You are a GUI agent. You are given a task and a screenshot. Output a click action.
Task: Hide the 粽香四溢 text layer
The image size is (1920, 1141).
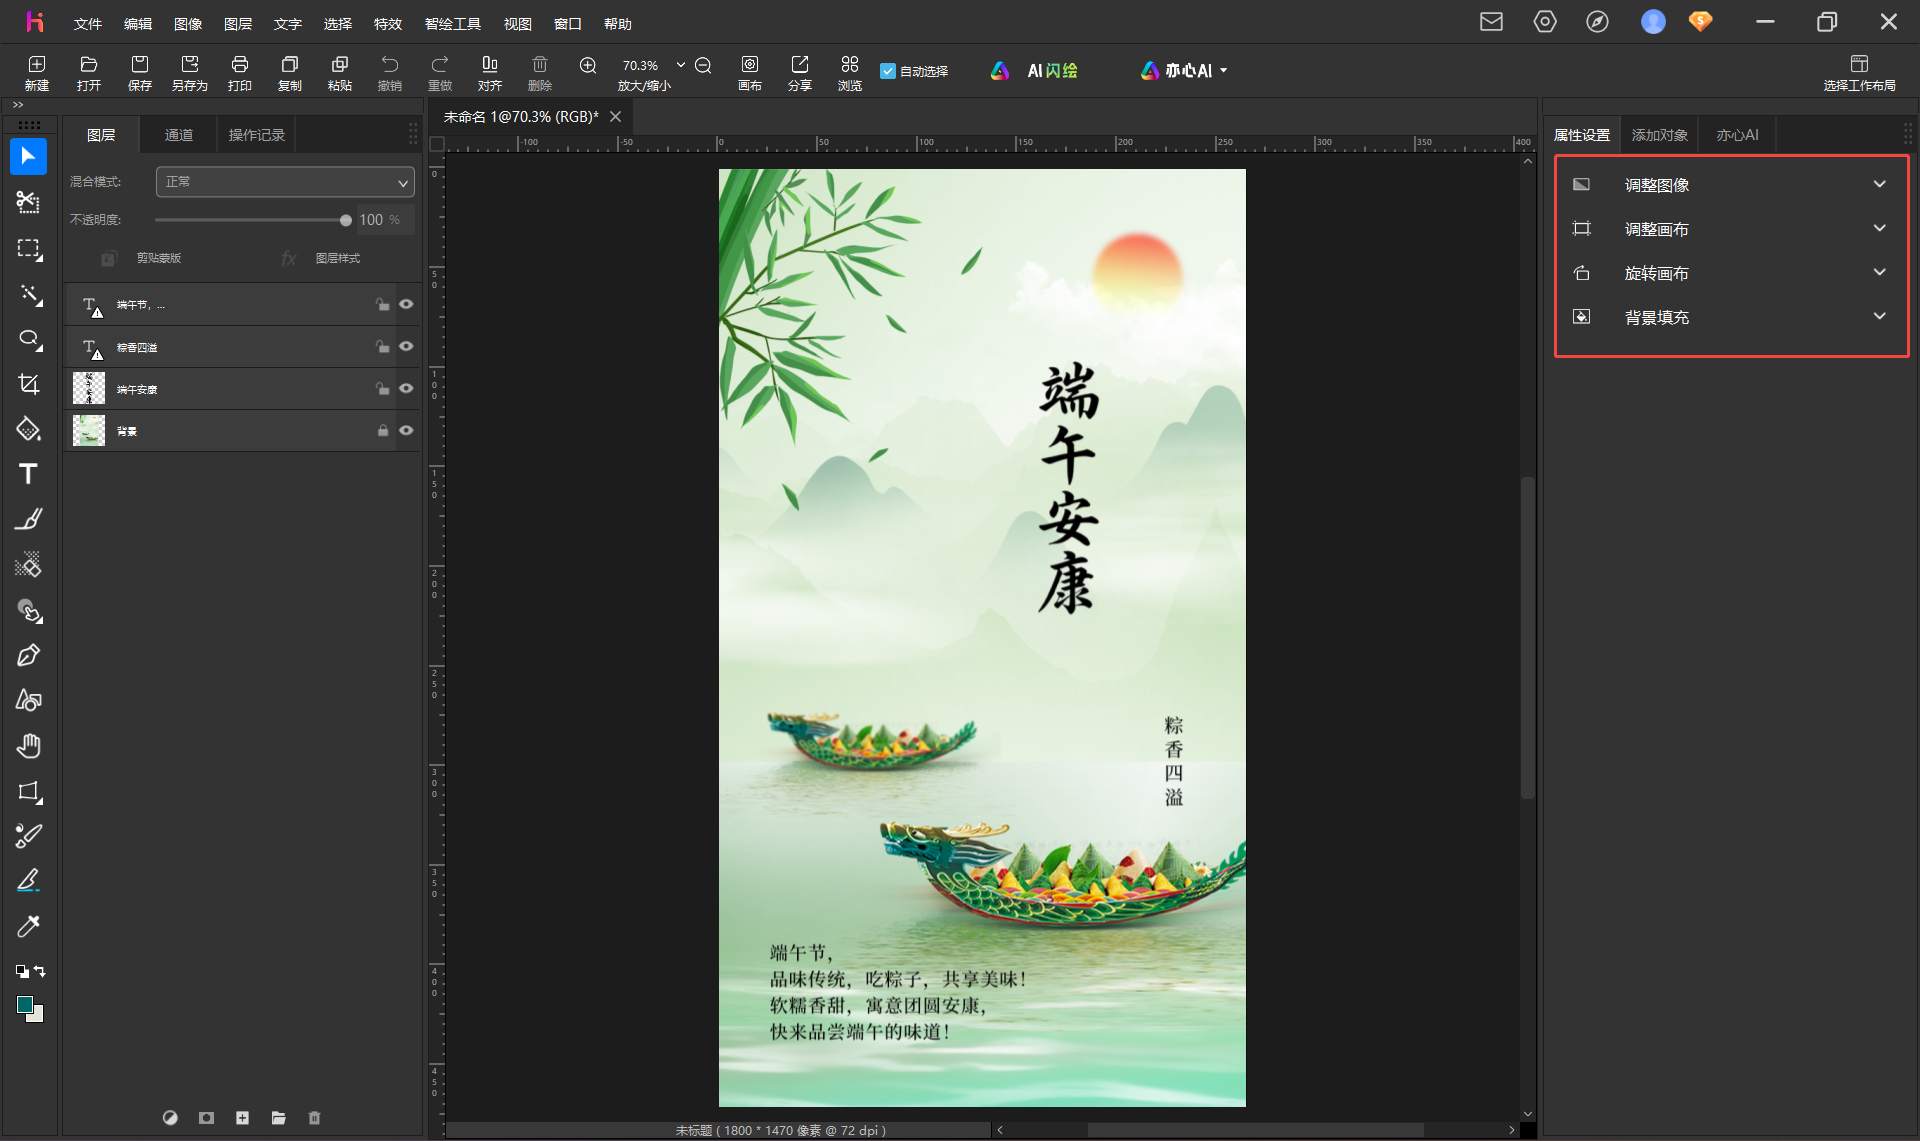(x=406, y=346)
